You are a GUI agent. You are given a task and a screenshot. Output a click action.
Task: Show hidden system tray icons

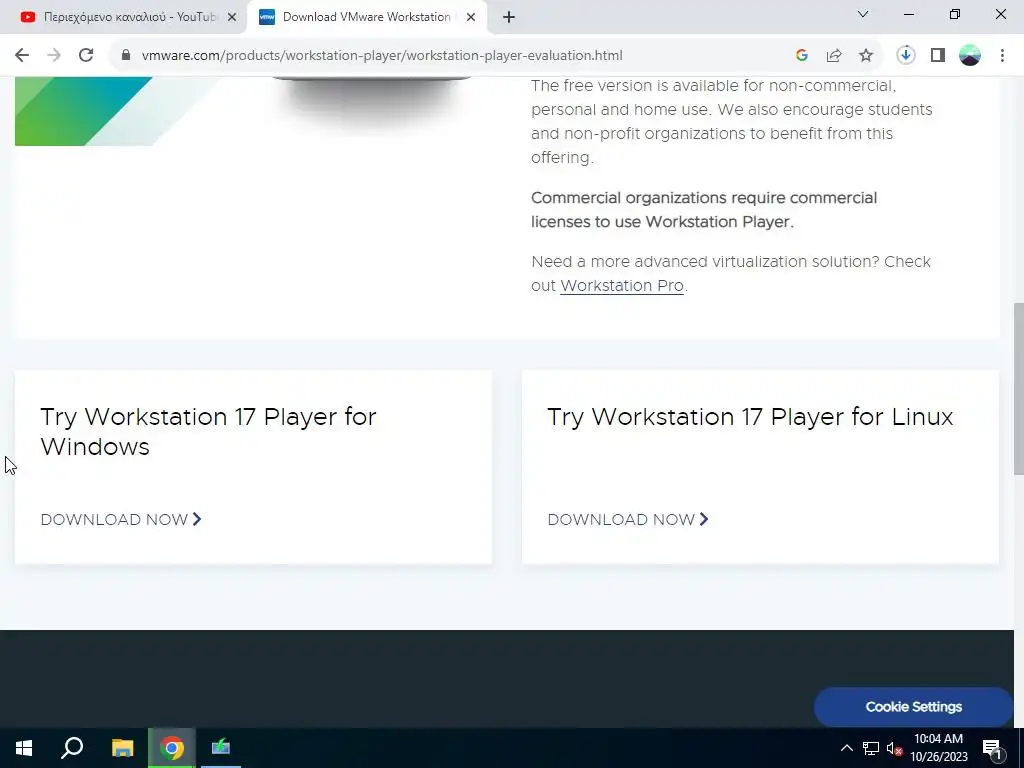[846, 748]
